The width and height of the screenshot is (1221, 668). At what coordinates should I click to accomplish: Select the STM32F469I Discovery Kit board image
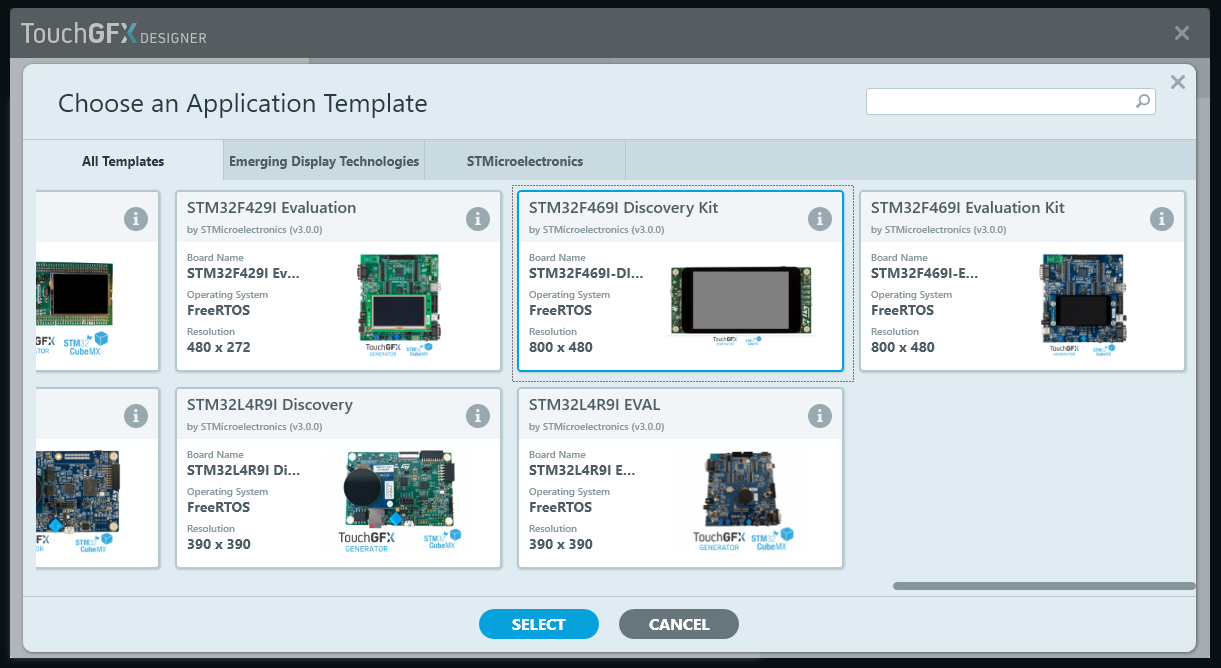point(742,304)
